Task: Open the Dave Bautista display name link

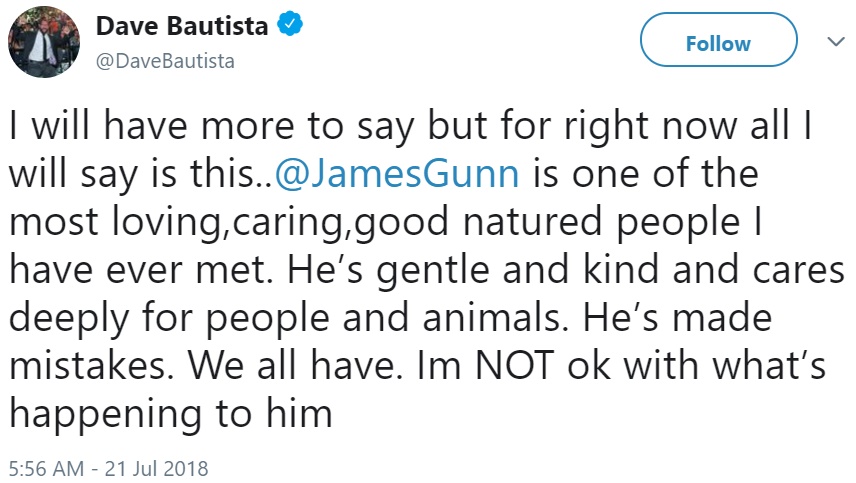Action: coord(182,26)
